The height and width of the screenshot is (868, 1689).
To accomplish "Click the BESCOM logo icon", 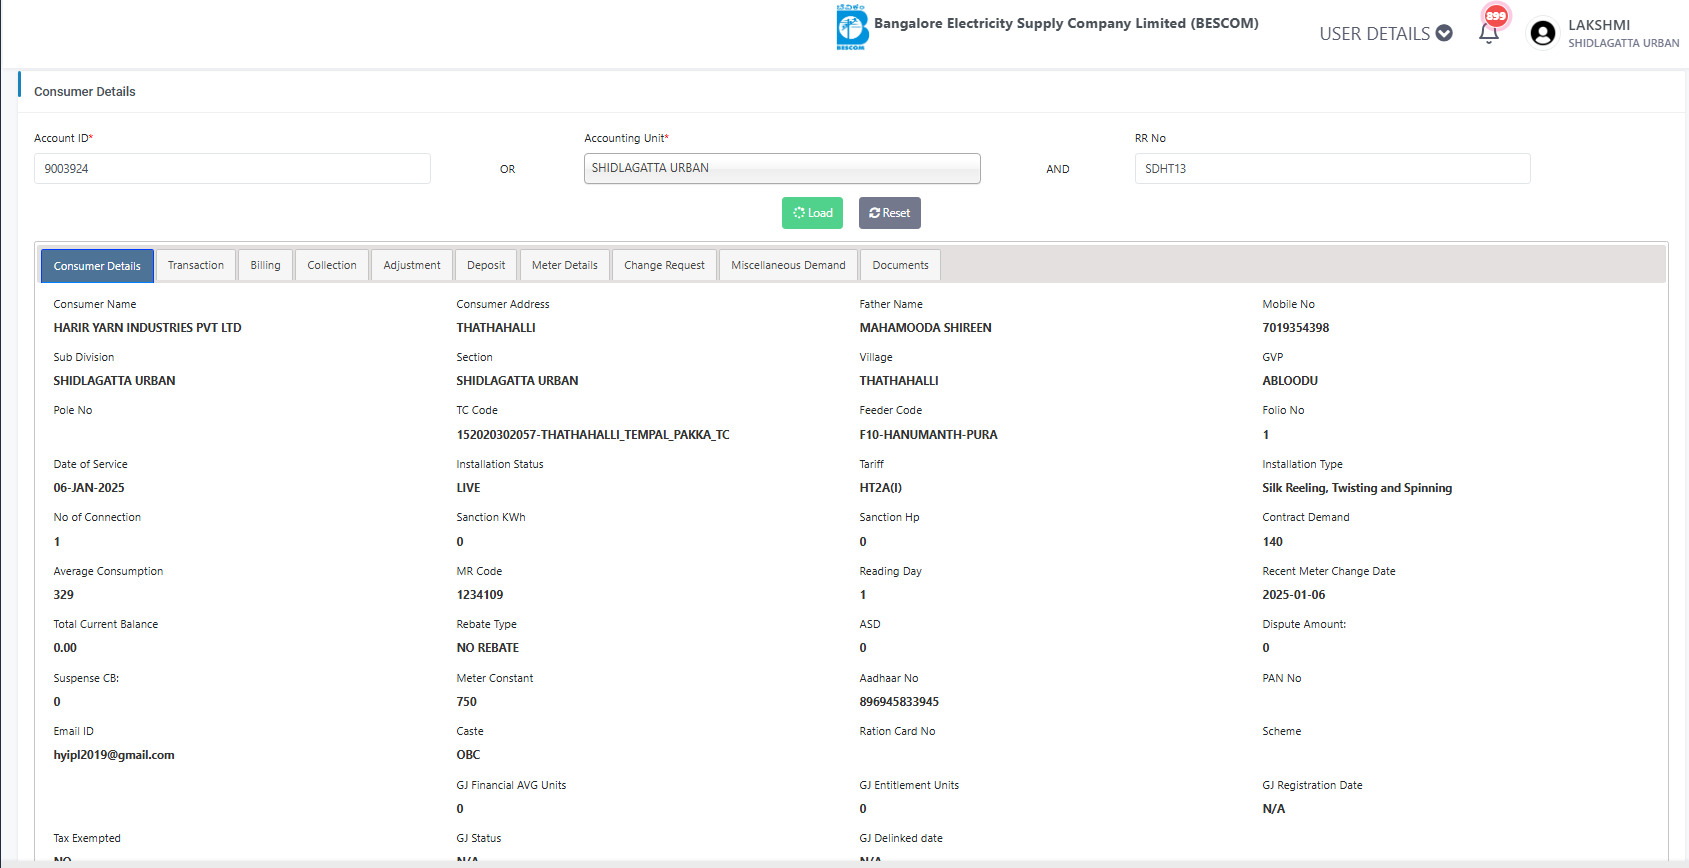I will pyautogui.click(x=852, y=27).
